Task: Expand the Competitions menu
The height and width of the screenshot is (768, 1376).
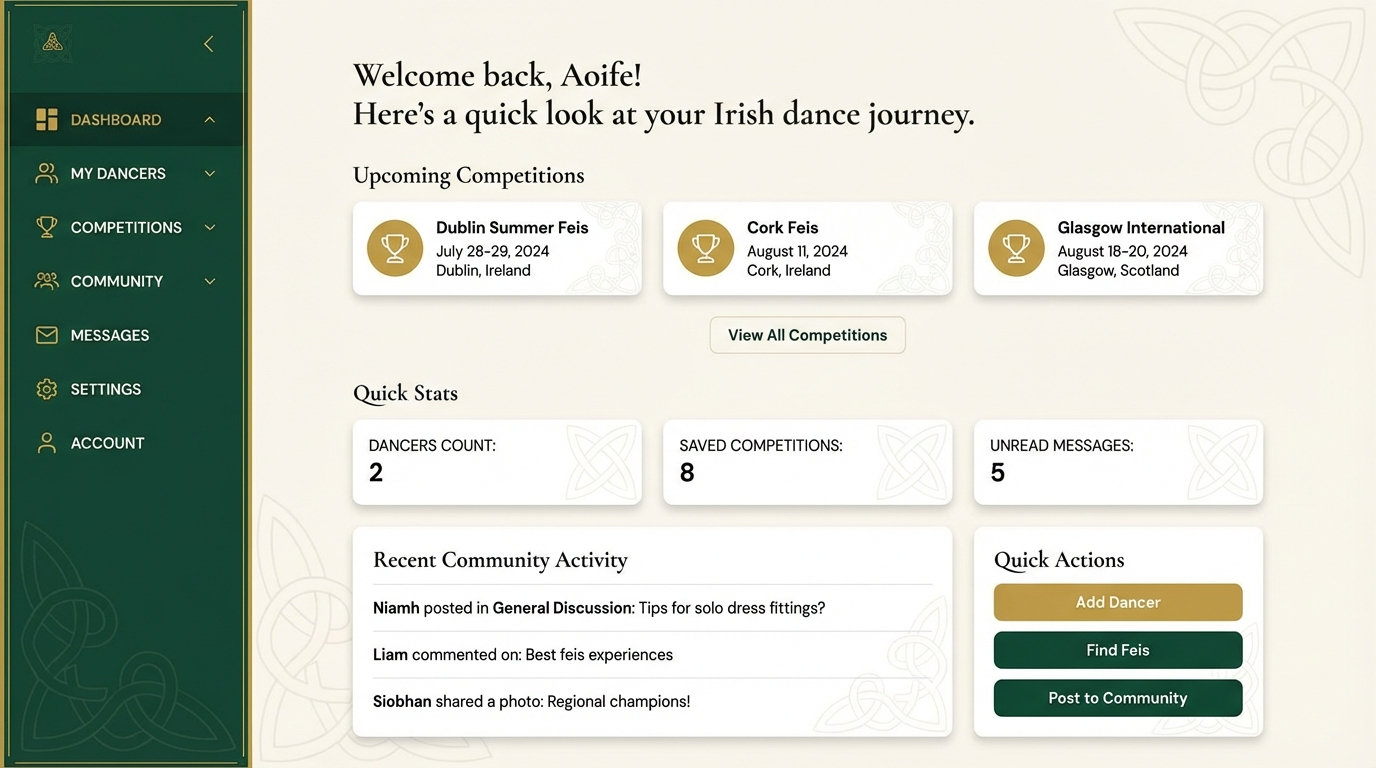Action: click(210, 227)
